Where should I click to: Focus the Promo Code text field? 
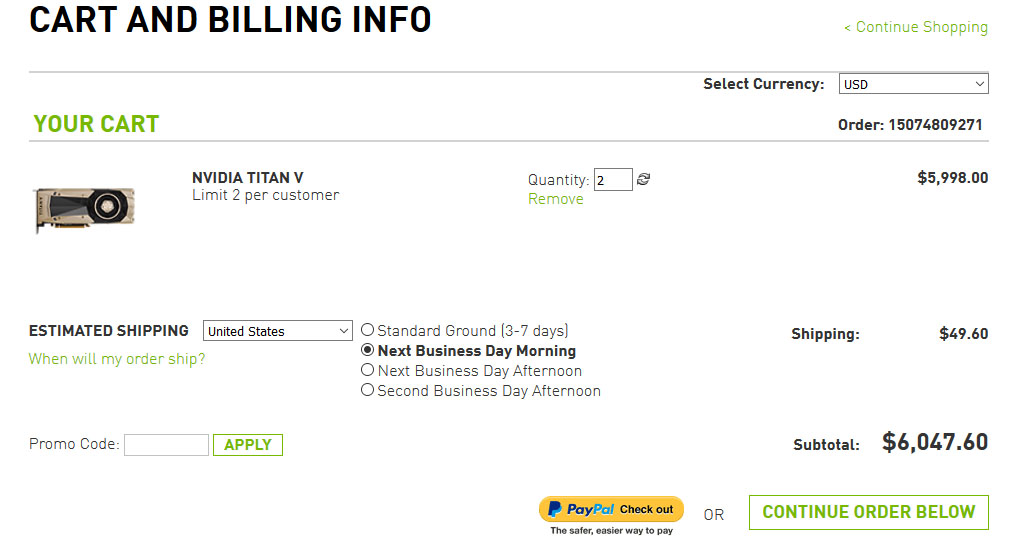pyautogui.click(x=166, y=445)
